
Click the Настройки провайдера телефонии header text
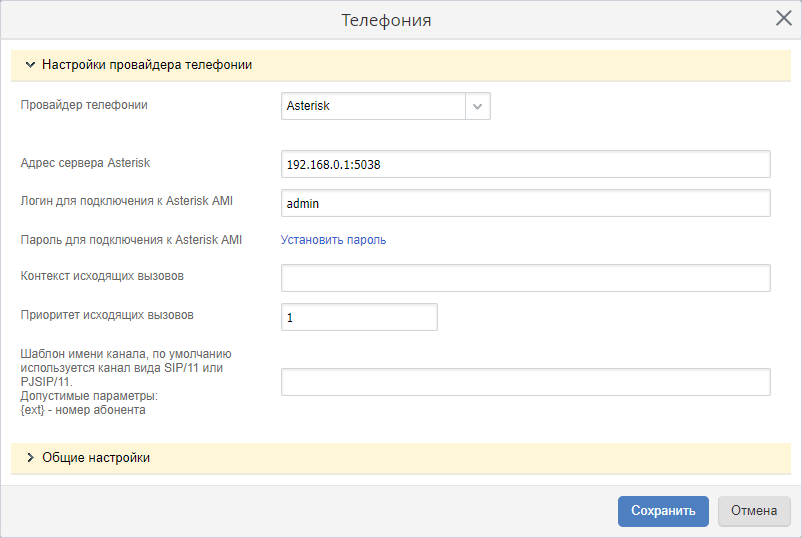coord(146,65)
